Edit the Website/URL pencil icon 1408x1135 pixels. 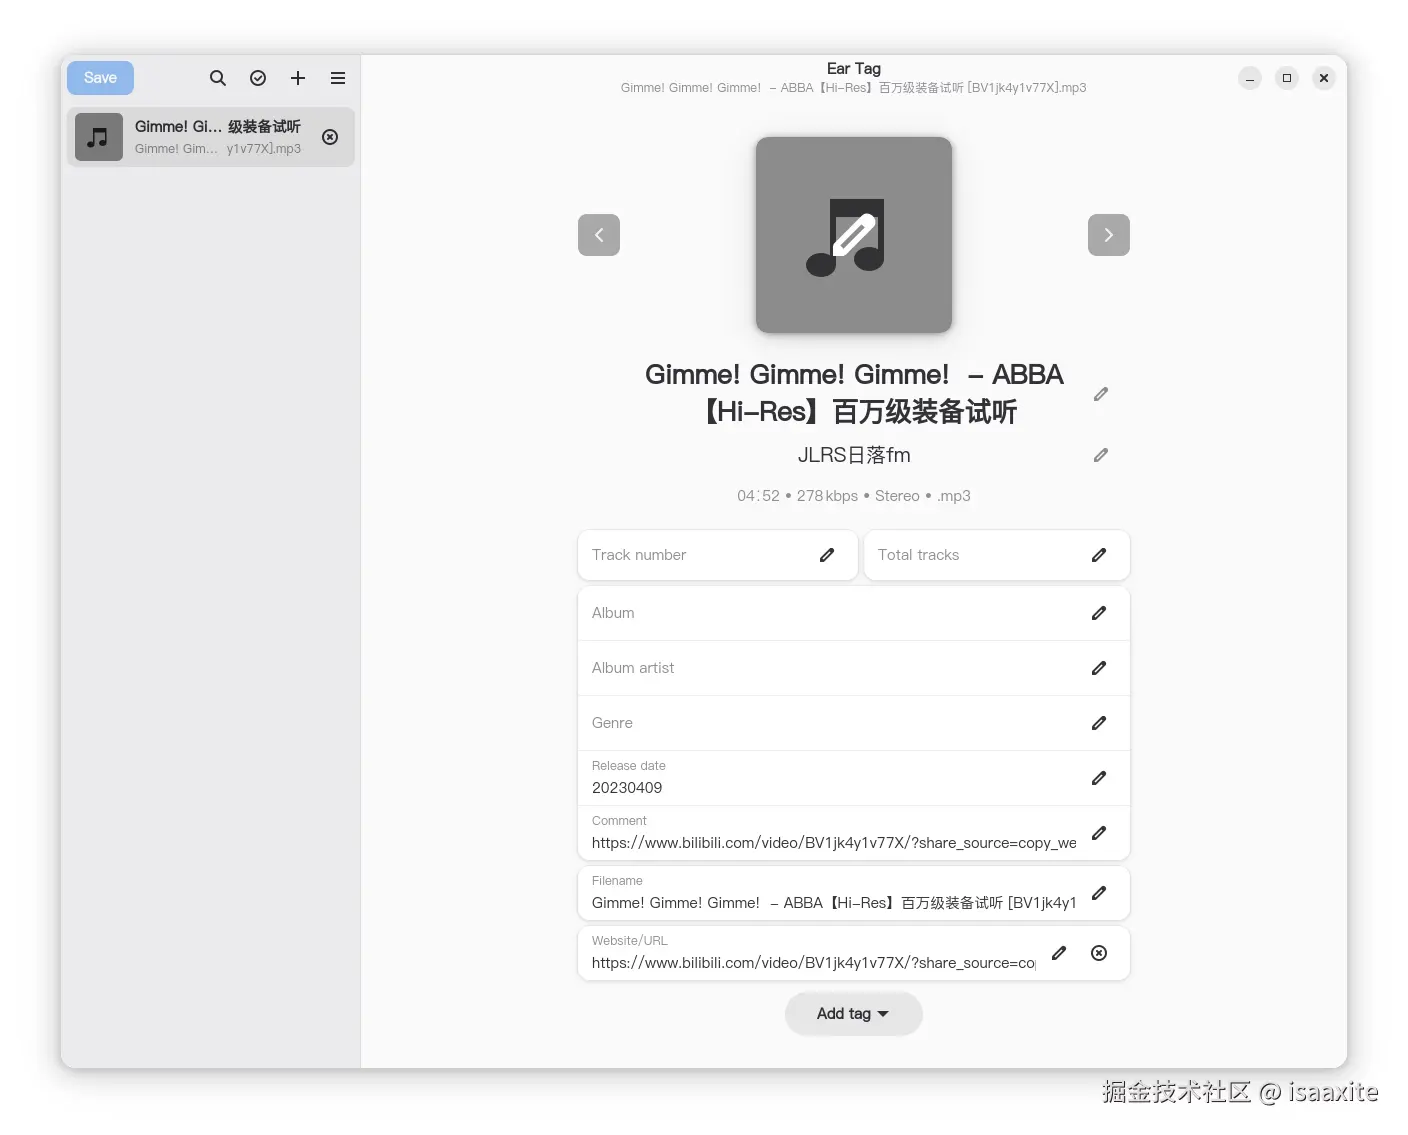(x=1059, y=953)
